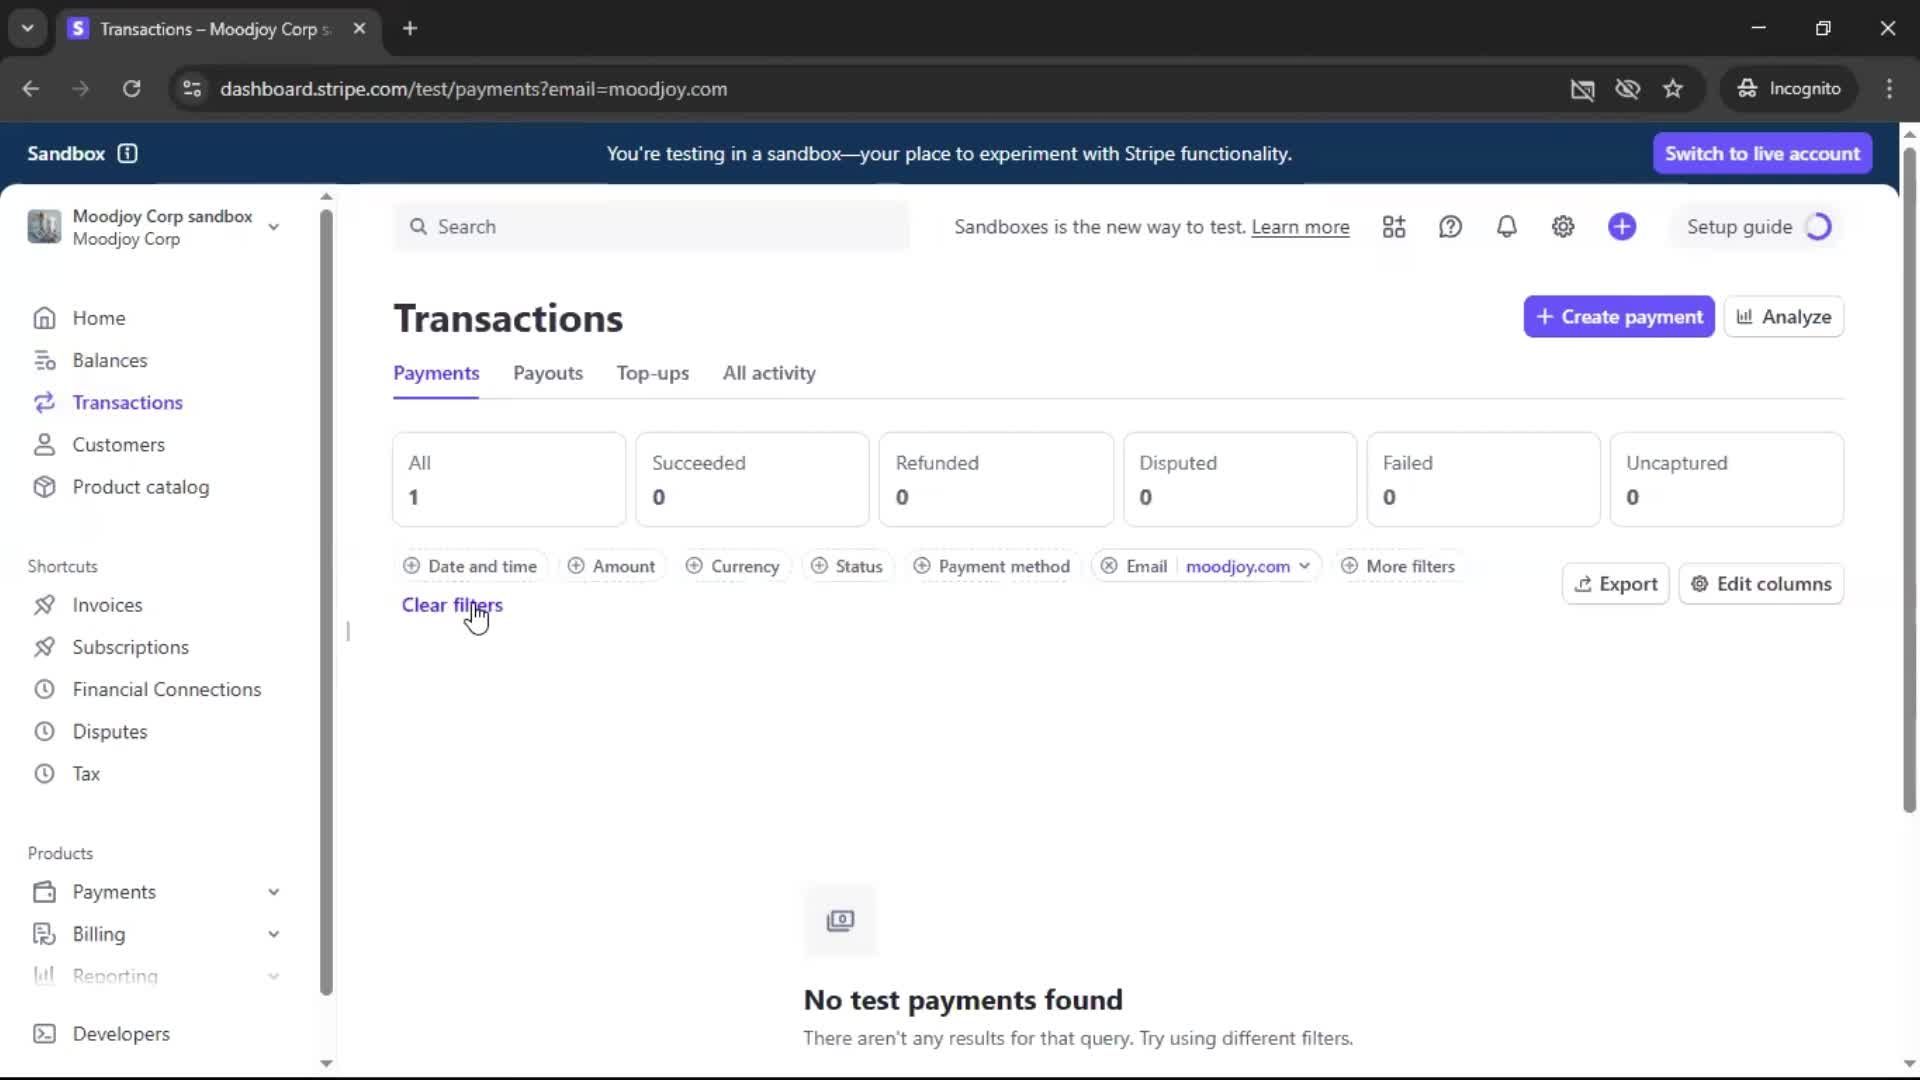Click the Search input field

point(651,227)
